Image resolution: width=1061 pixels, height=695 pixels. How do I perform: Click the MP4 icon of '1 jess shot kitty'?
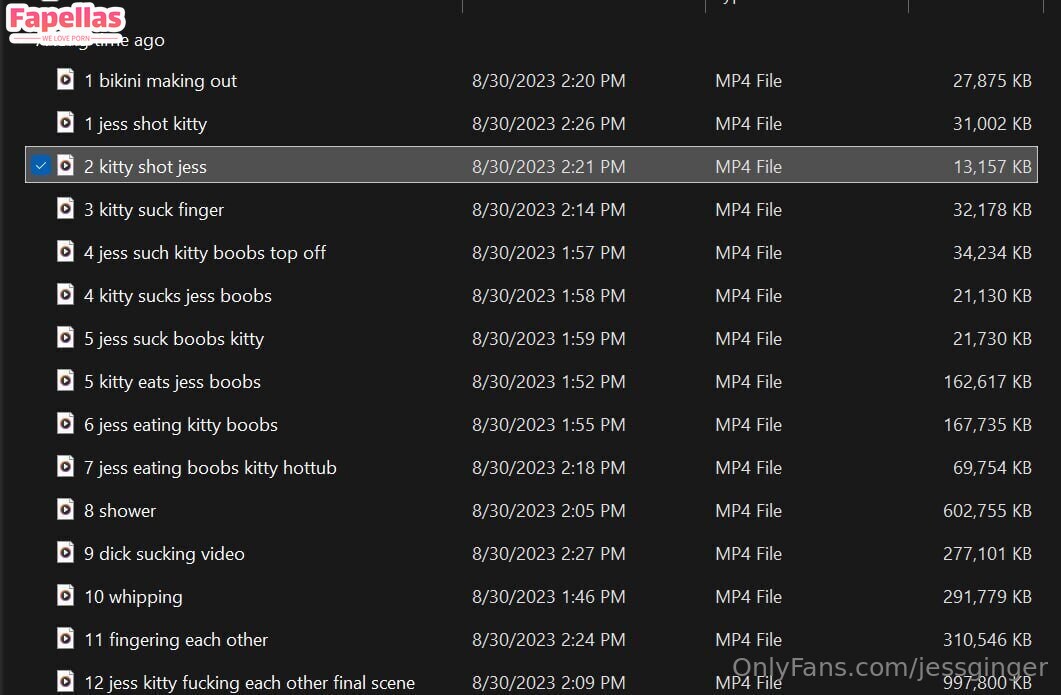point(65,123)
